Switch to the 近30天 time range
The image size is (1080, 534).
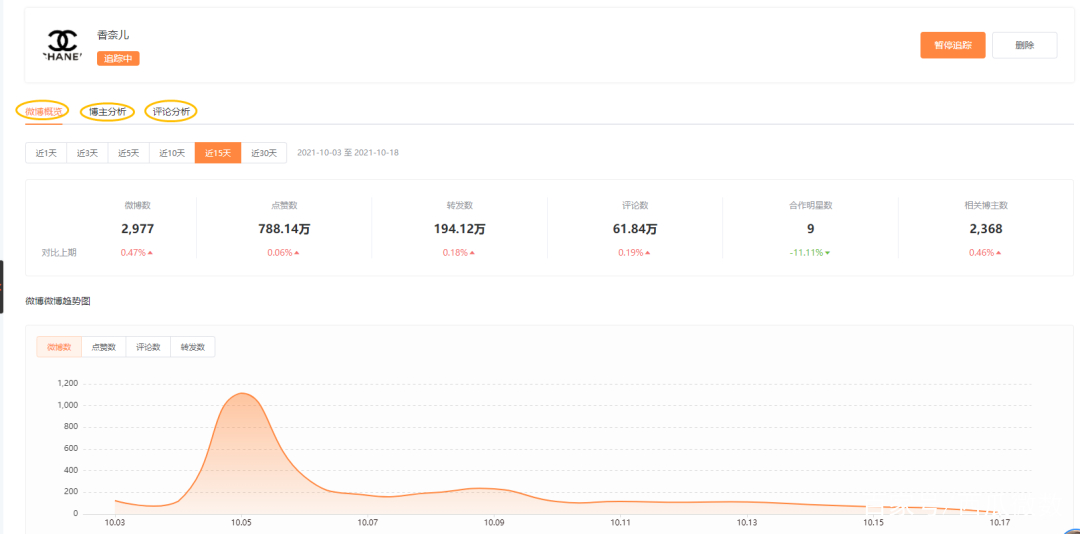tap(264, 153)
